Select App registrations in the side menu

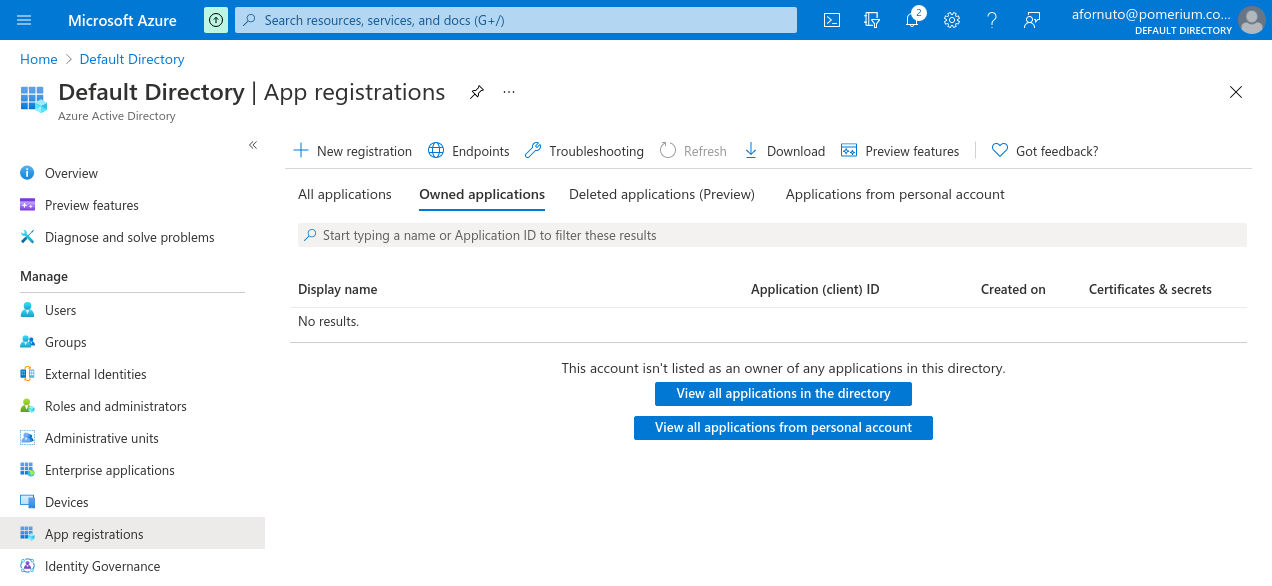click(132, 534)
